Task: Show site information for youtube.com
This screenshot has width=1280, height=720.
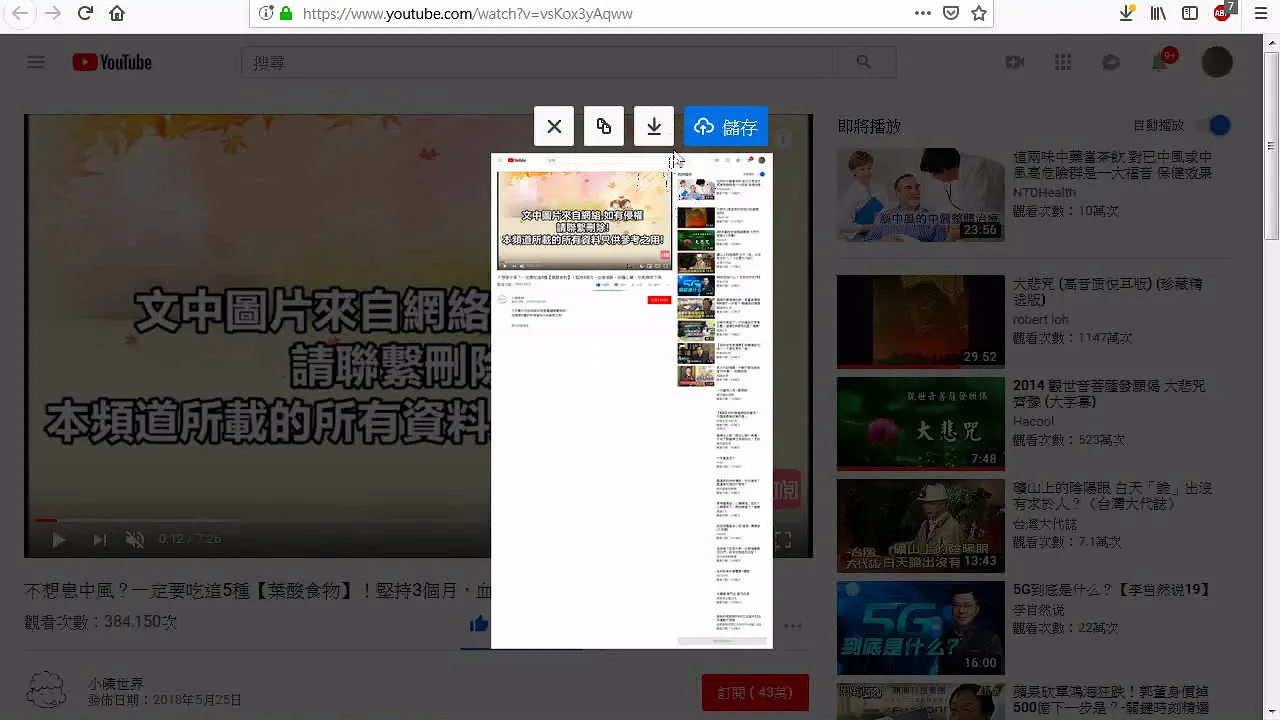Action: (x=265, y=13)
